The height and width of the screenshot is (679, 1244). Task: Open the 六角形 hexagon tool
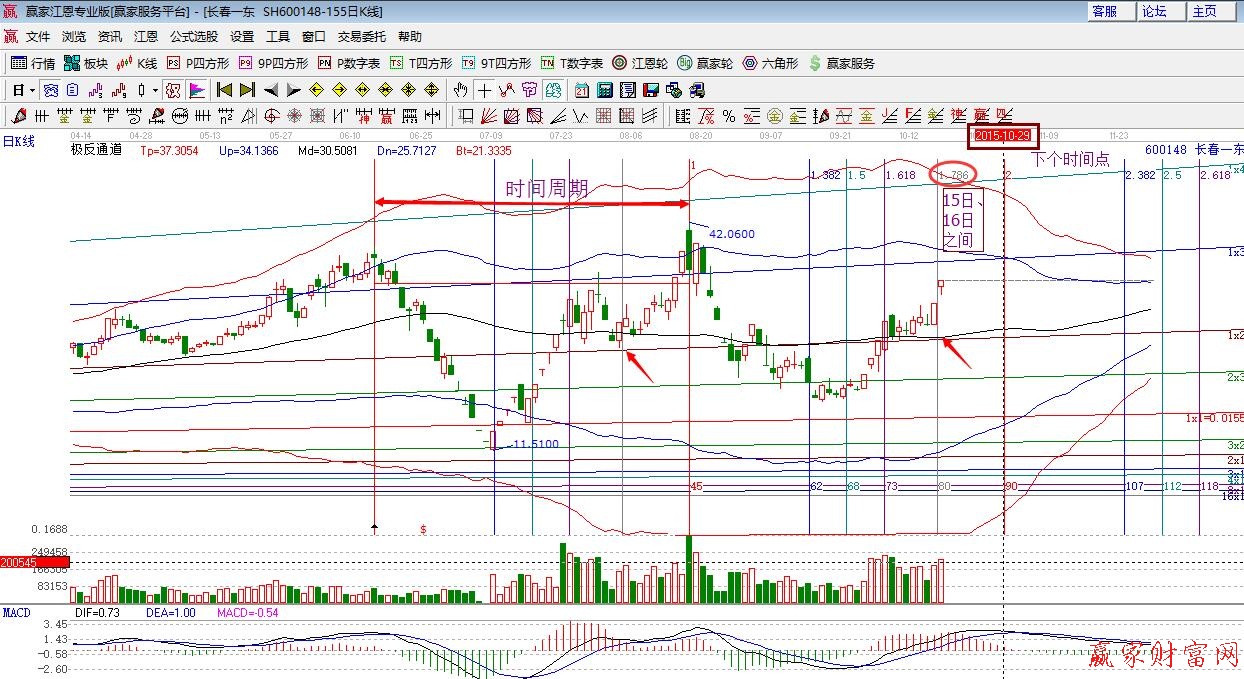click(x=769, y=63)
